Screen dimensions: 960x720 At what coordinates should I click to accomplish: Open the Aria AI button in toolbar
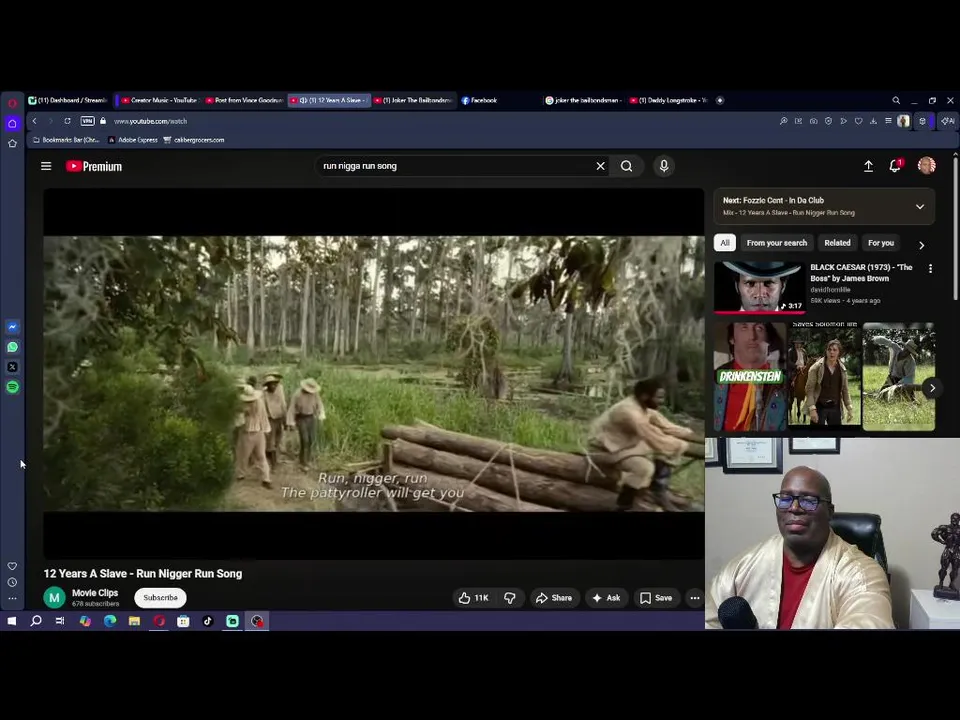point(947,121)
